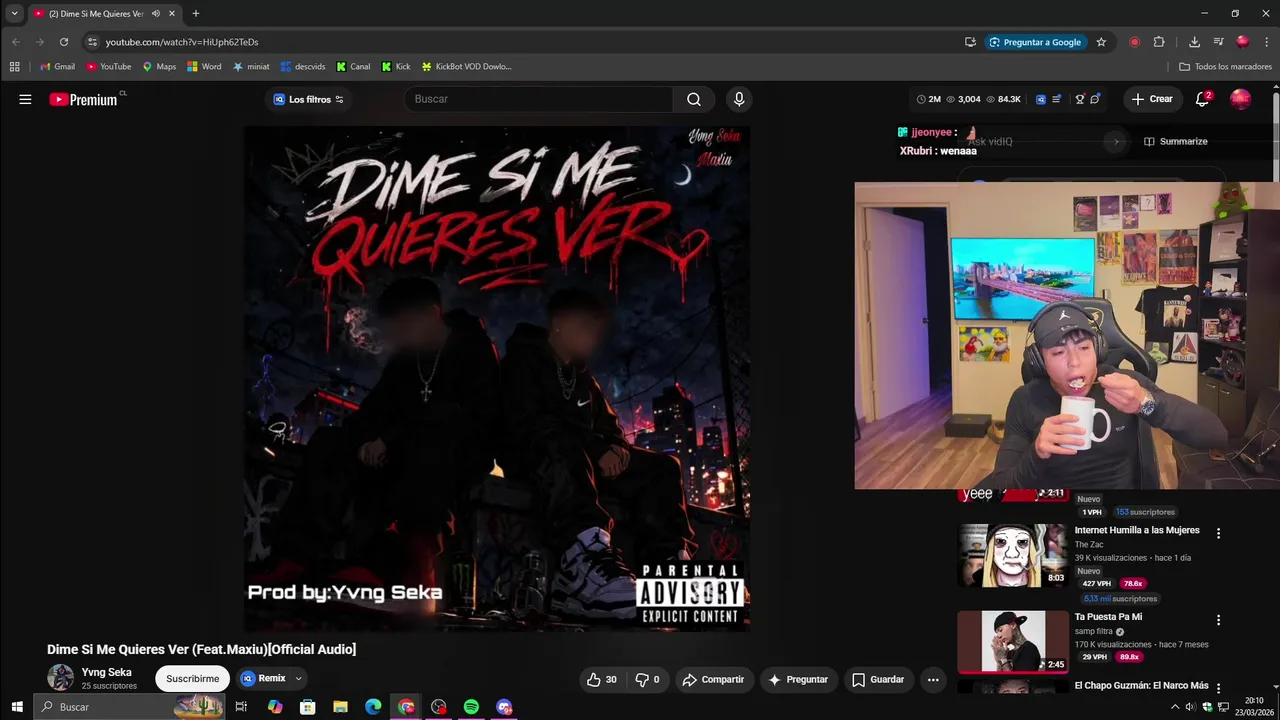This screenshot has height=720, width=1280.
Task: Open tab search dropdown arrow
Action: [14, 14]
